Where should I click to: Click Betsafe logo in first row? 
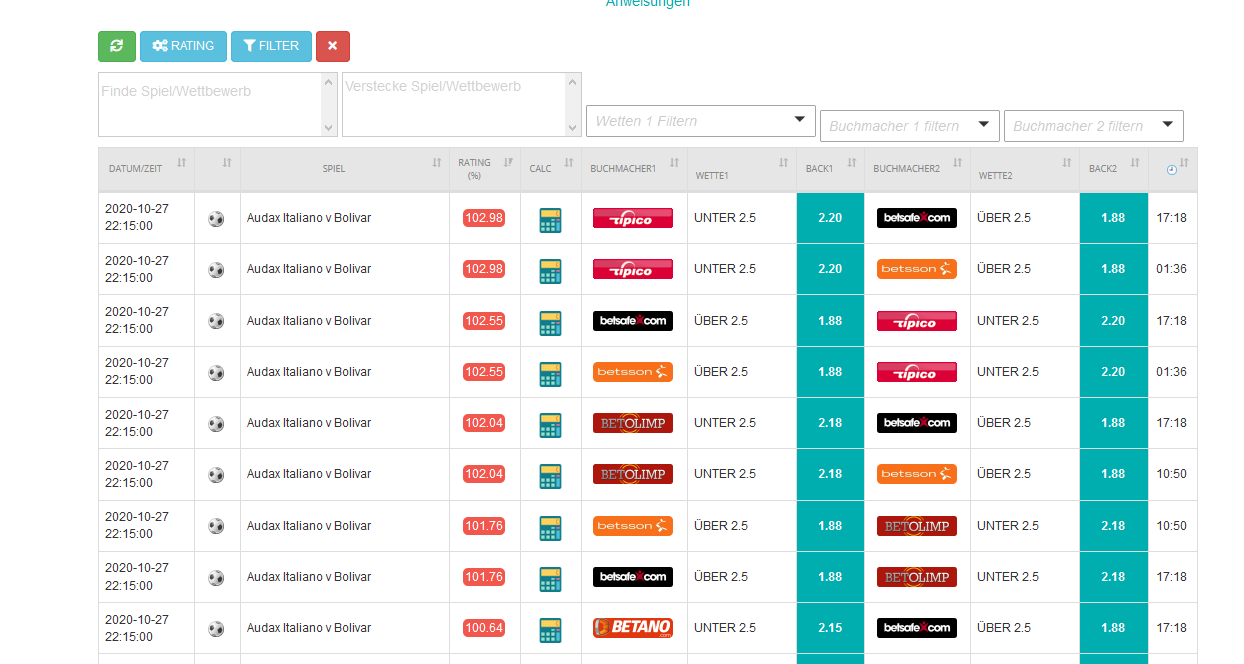coord(917,218)
